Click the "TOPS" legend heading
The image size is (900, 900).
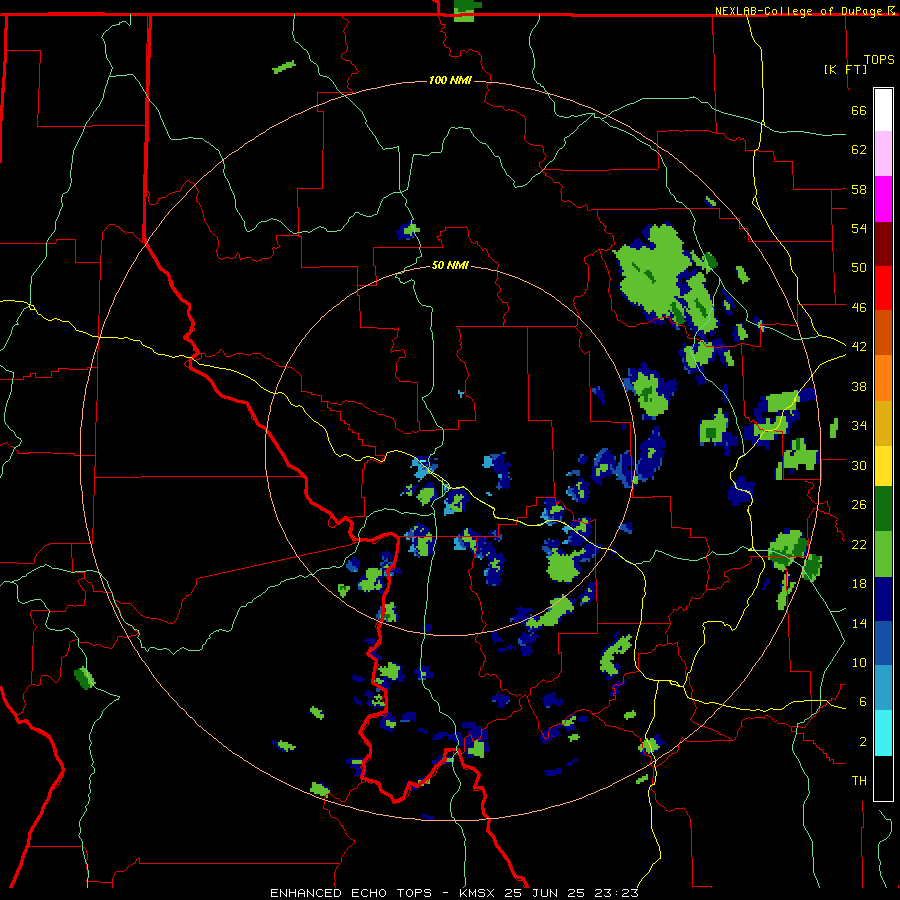879,60
